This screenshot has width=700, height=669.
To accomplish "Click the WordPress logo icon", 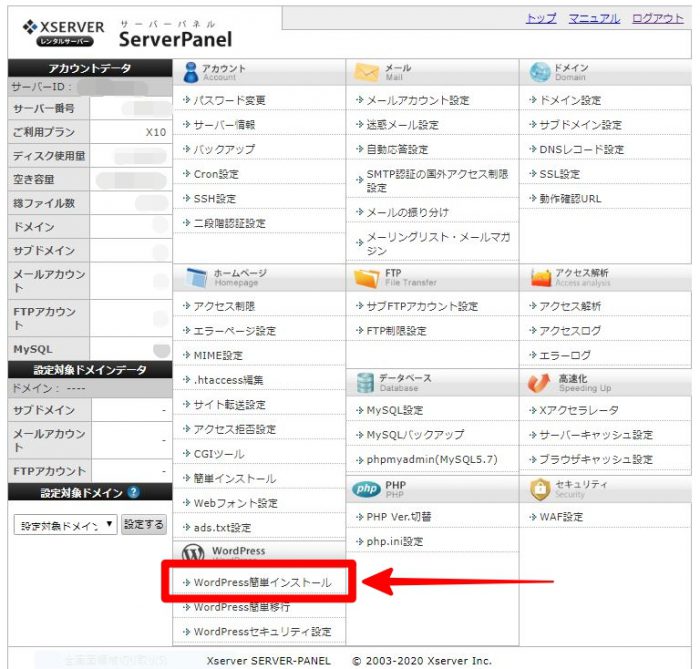I will click(193, 553).
